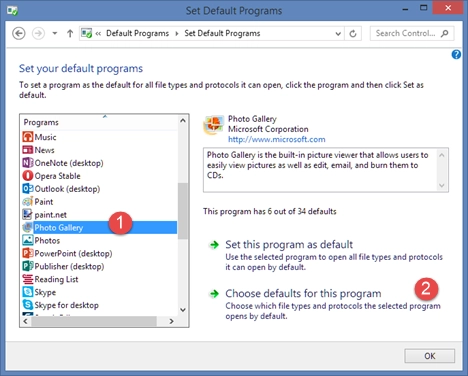Click the Outlook (desktop) icon

click(x=28, y=189)
